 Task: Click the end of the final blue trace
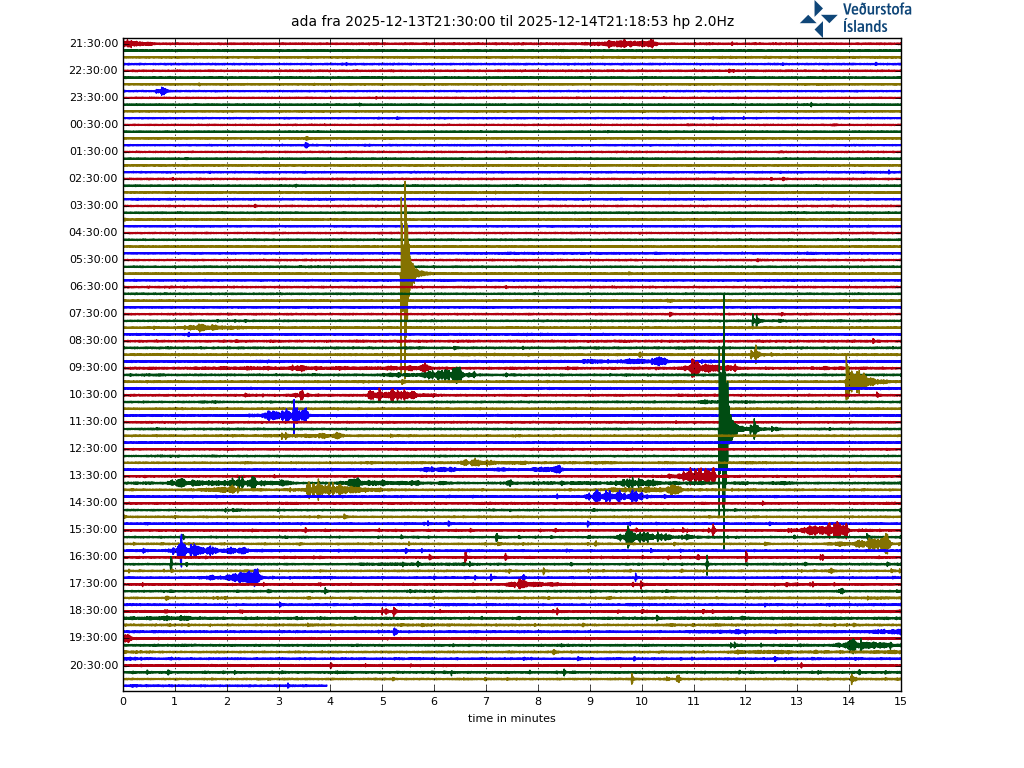(x=326, y=686)
